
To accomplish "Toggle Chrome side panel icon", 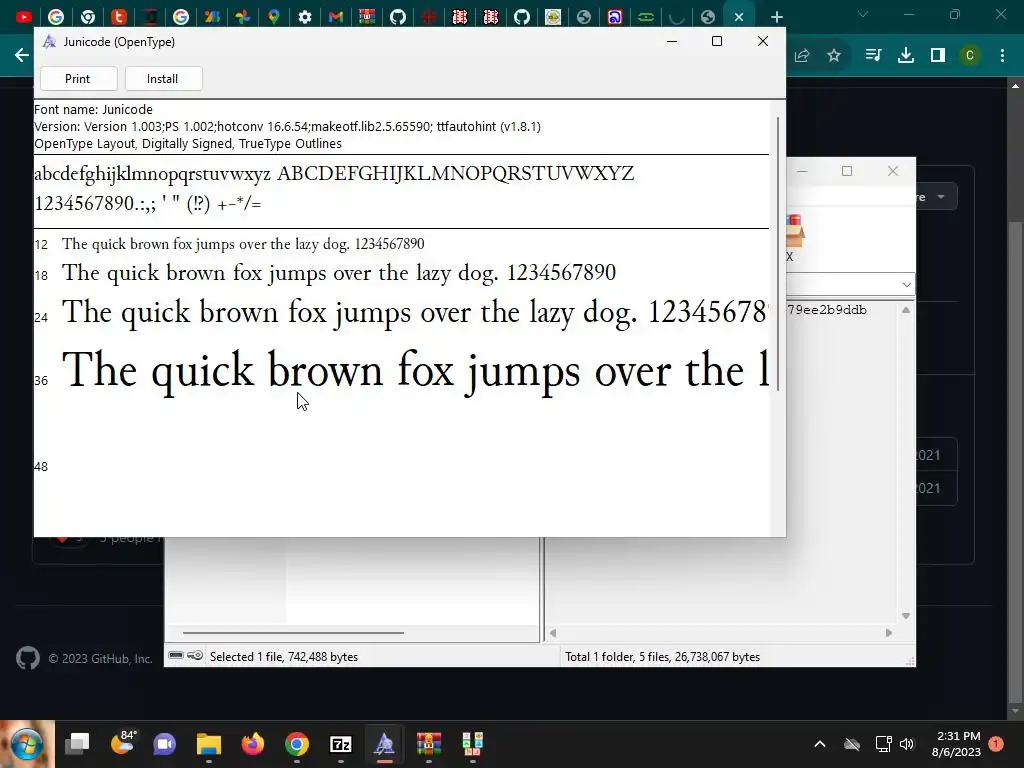I will 938,56.
